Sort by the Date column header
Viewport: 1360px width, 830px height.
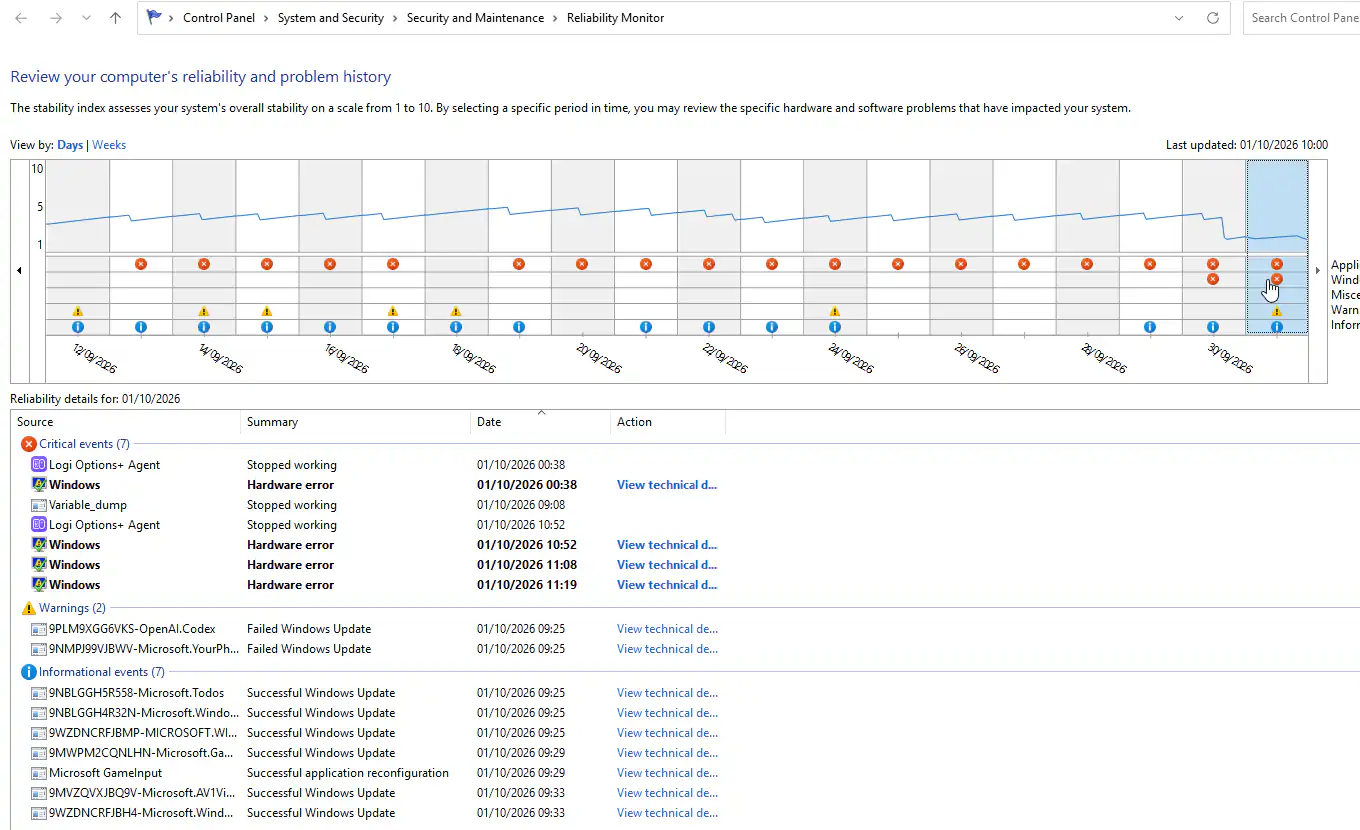[x=540, y=422]
